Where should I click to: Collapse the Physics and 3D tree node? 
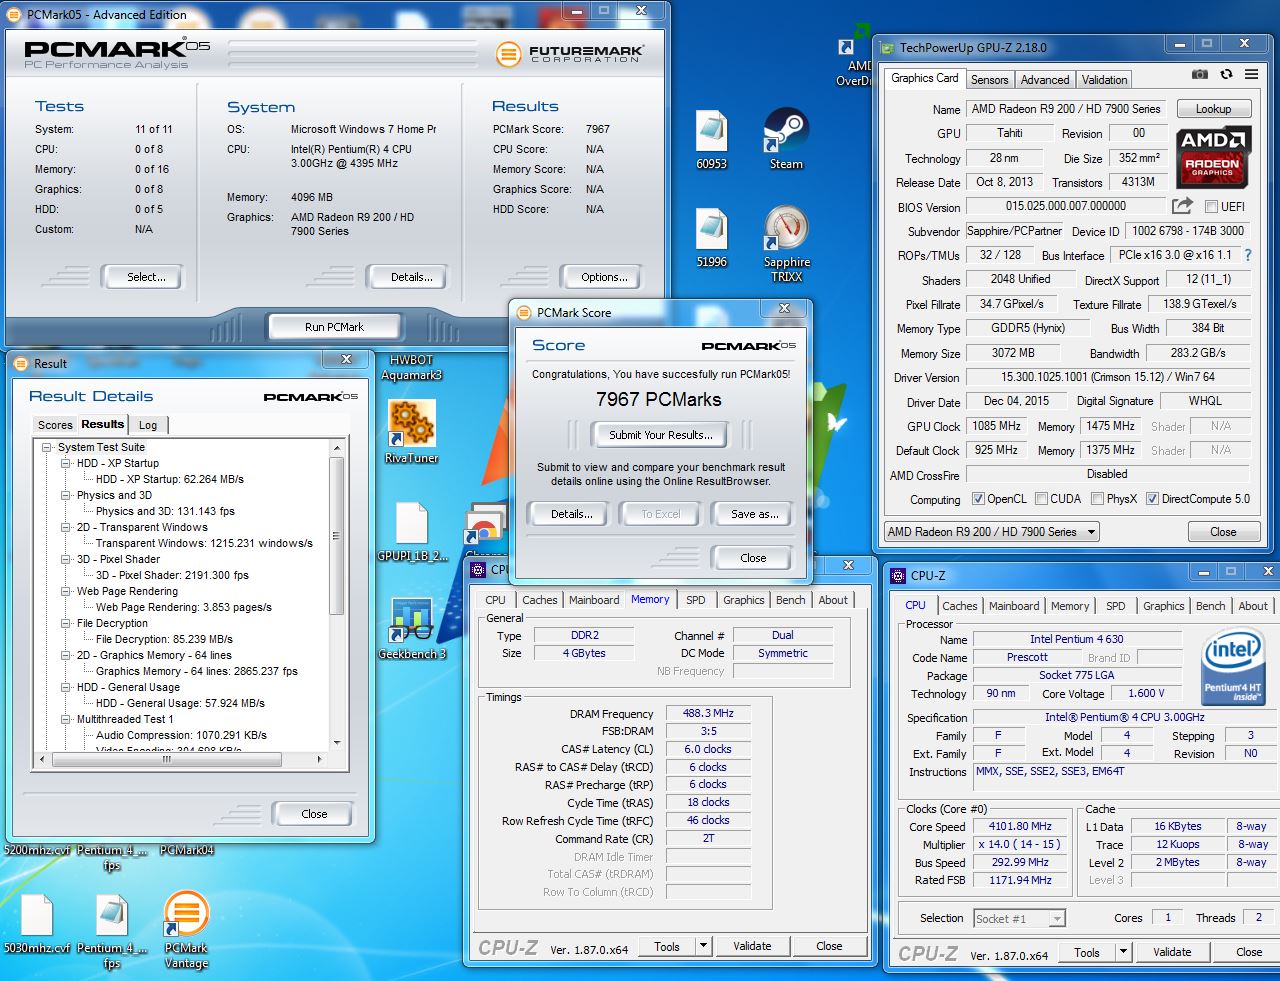coord(65,496)
